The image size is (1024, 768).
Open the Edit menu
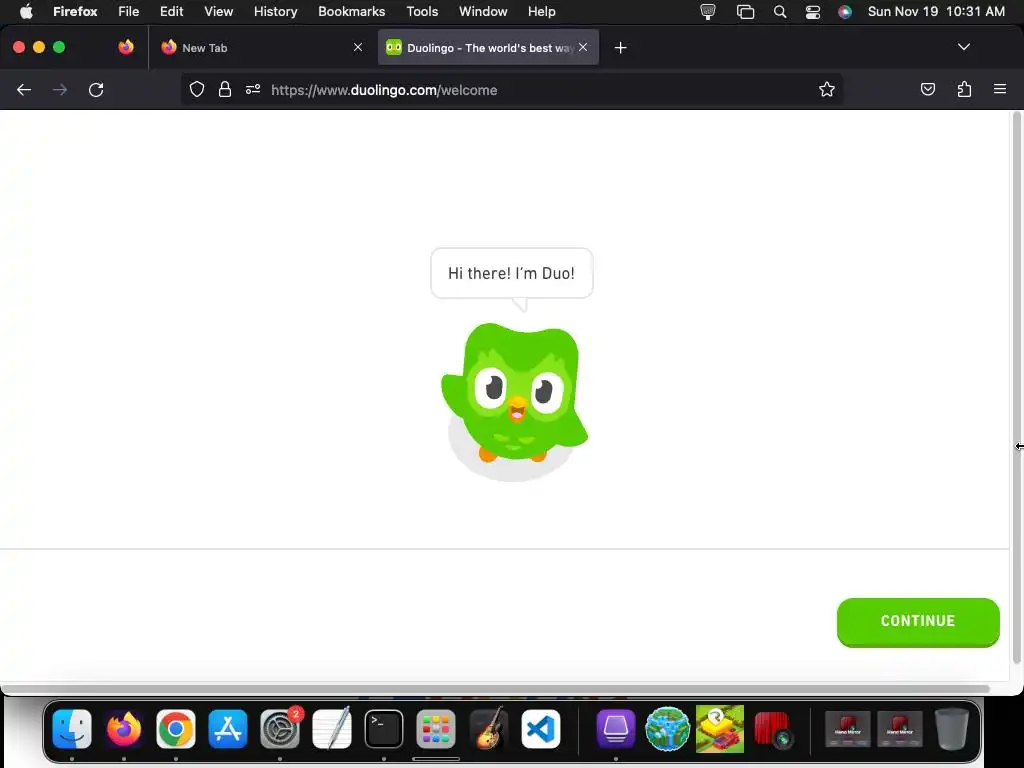pyautogui.click(x=172, y=12)
